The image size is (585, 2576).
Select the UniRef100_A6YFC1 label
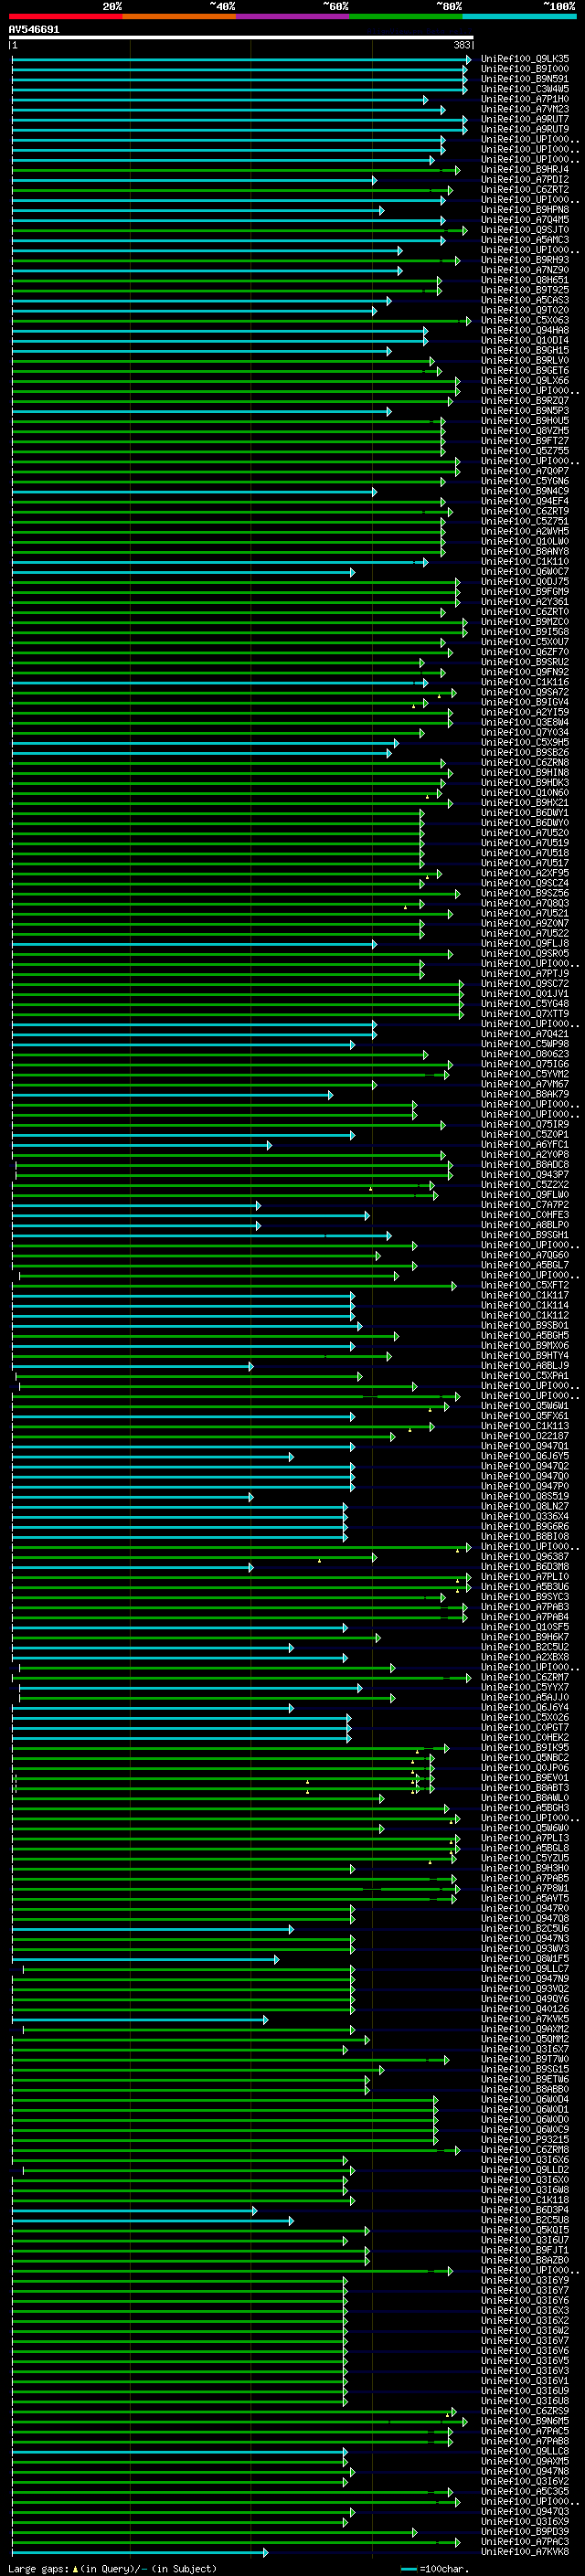525,1144
